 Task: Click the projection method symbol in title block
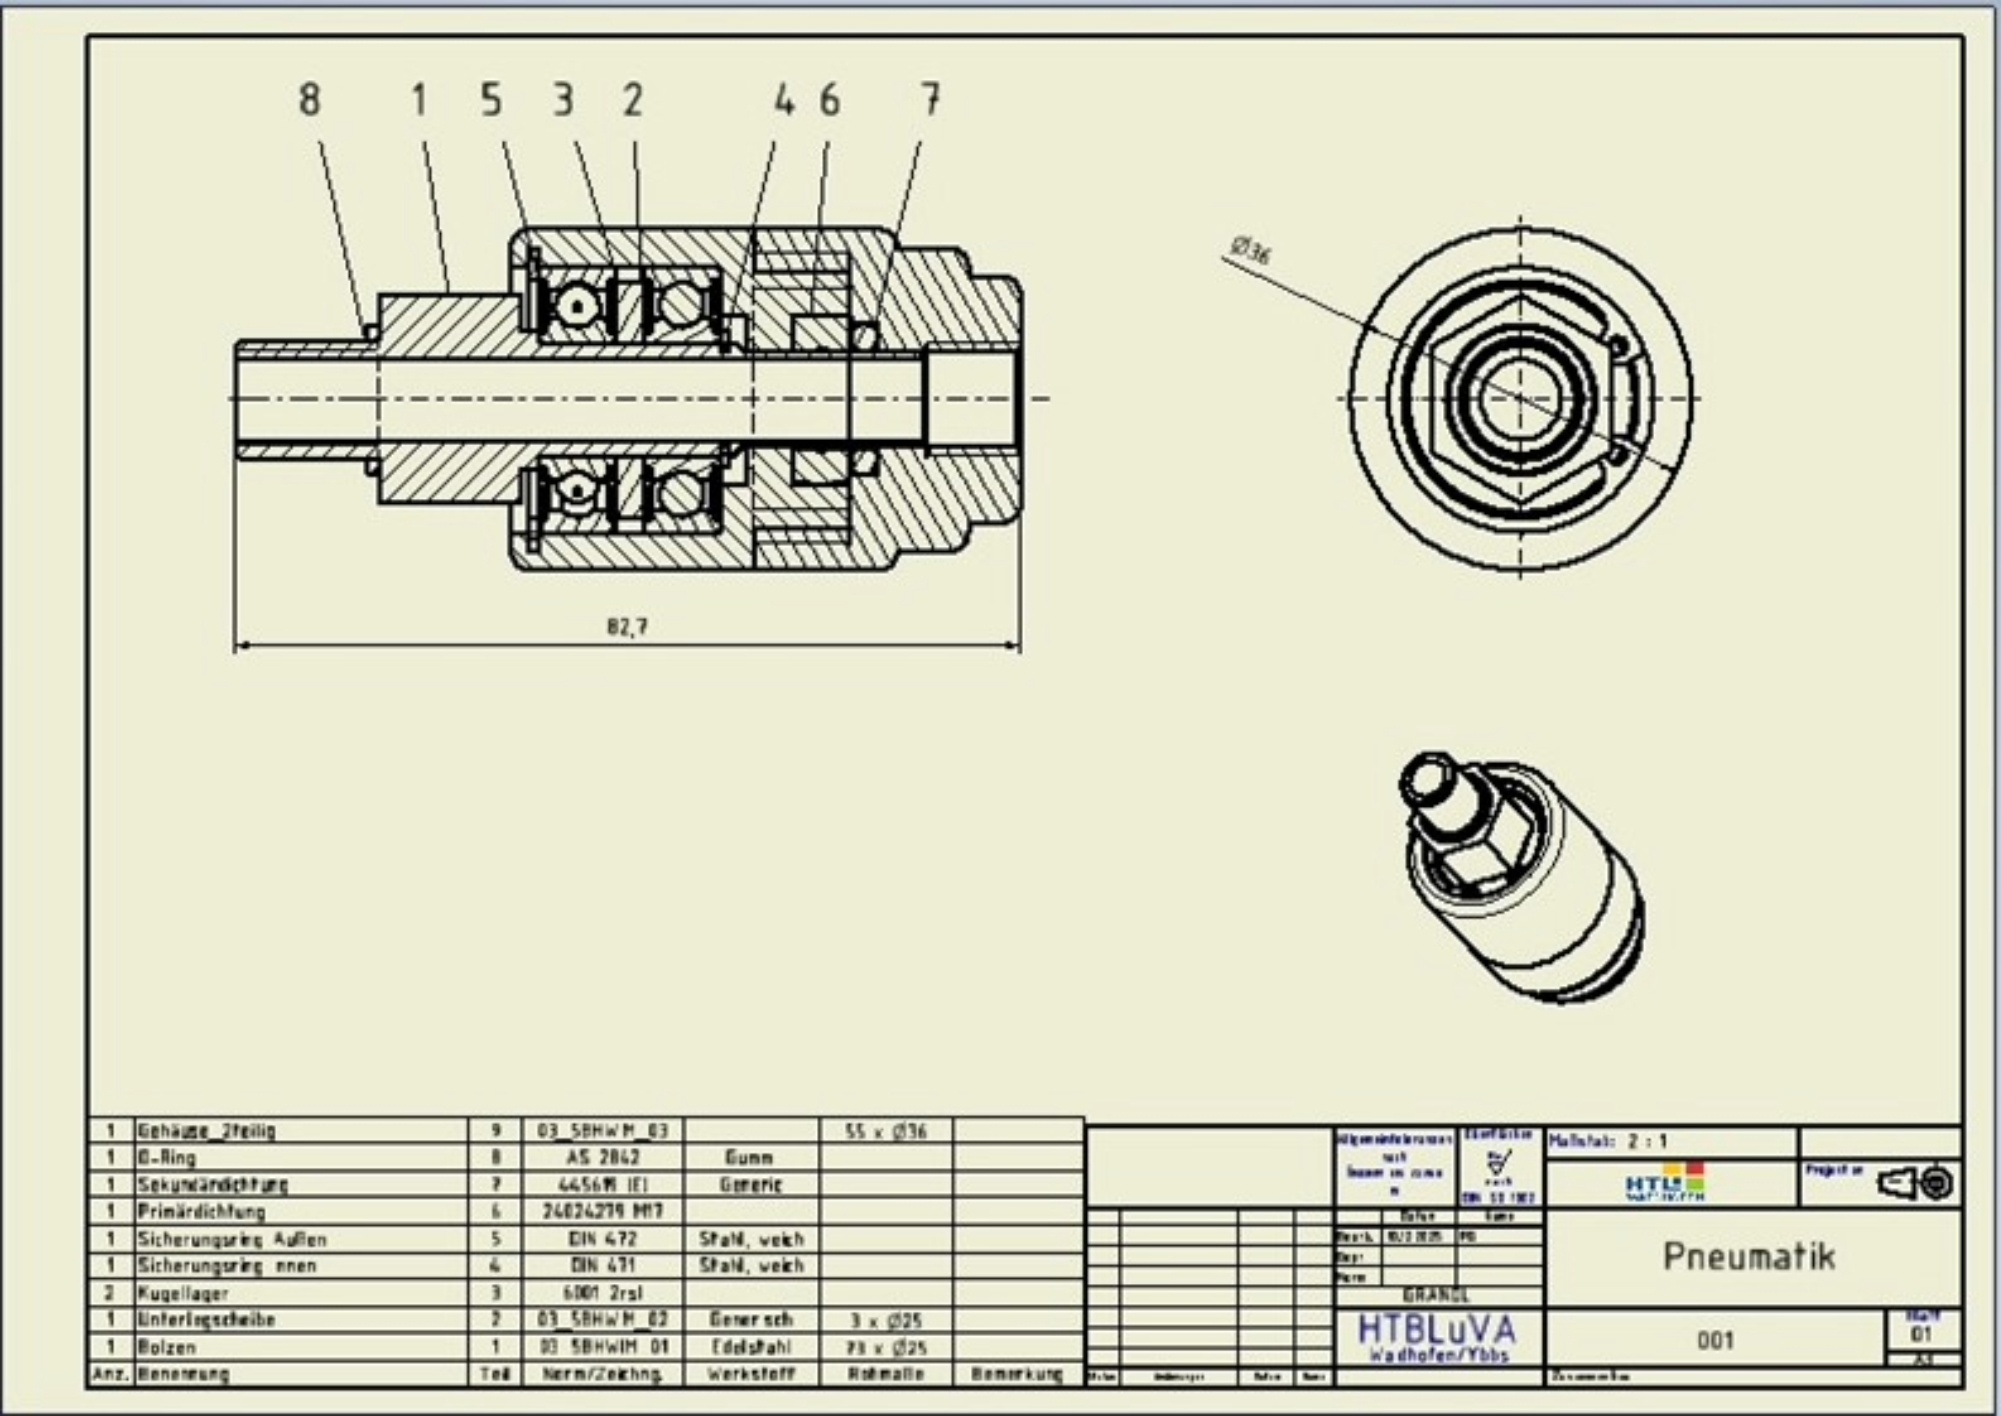click(1915, 1184)
